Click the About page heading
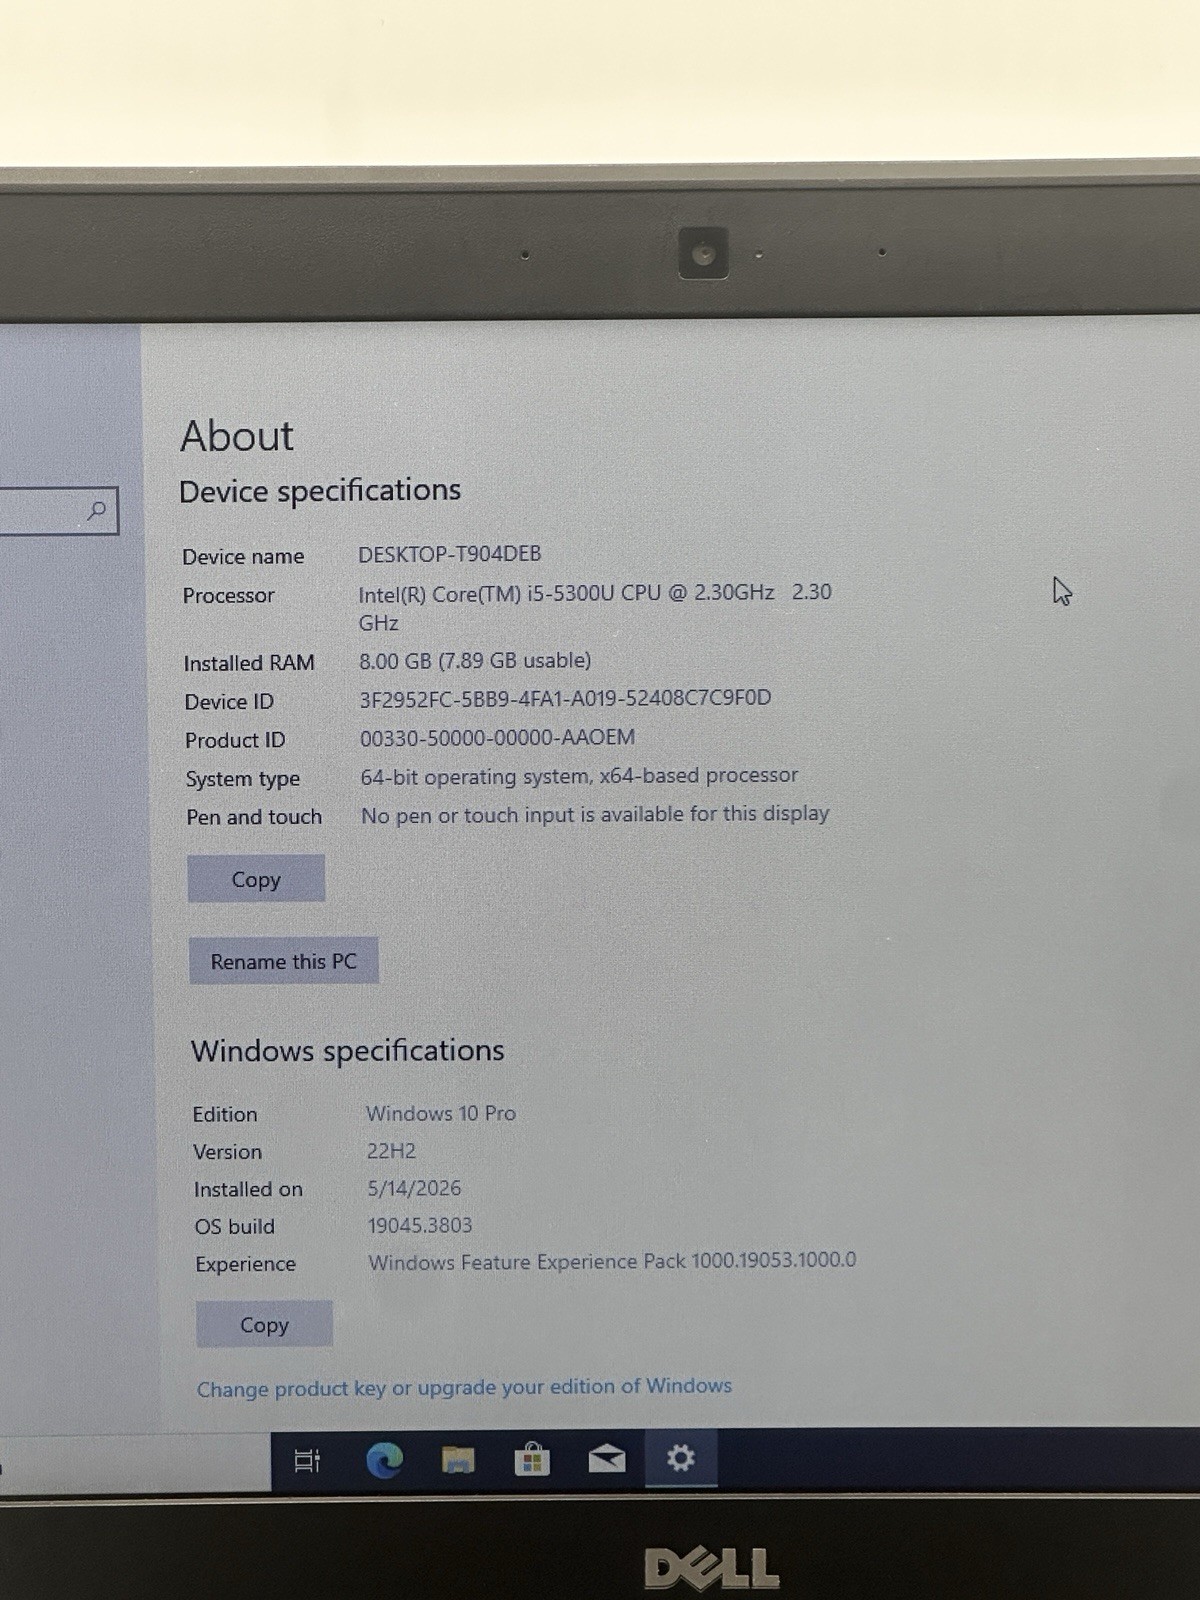This screenshot has width=1200, height=1600. pos(237,436)
